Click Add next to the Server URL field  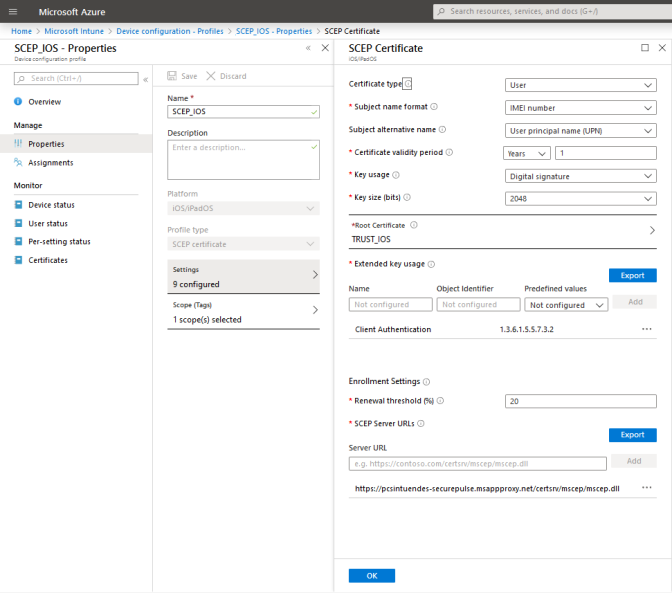[634, 461]
